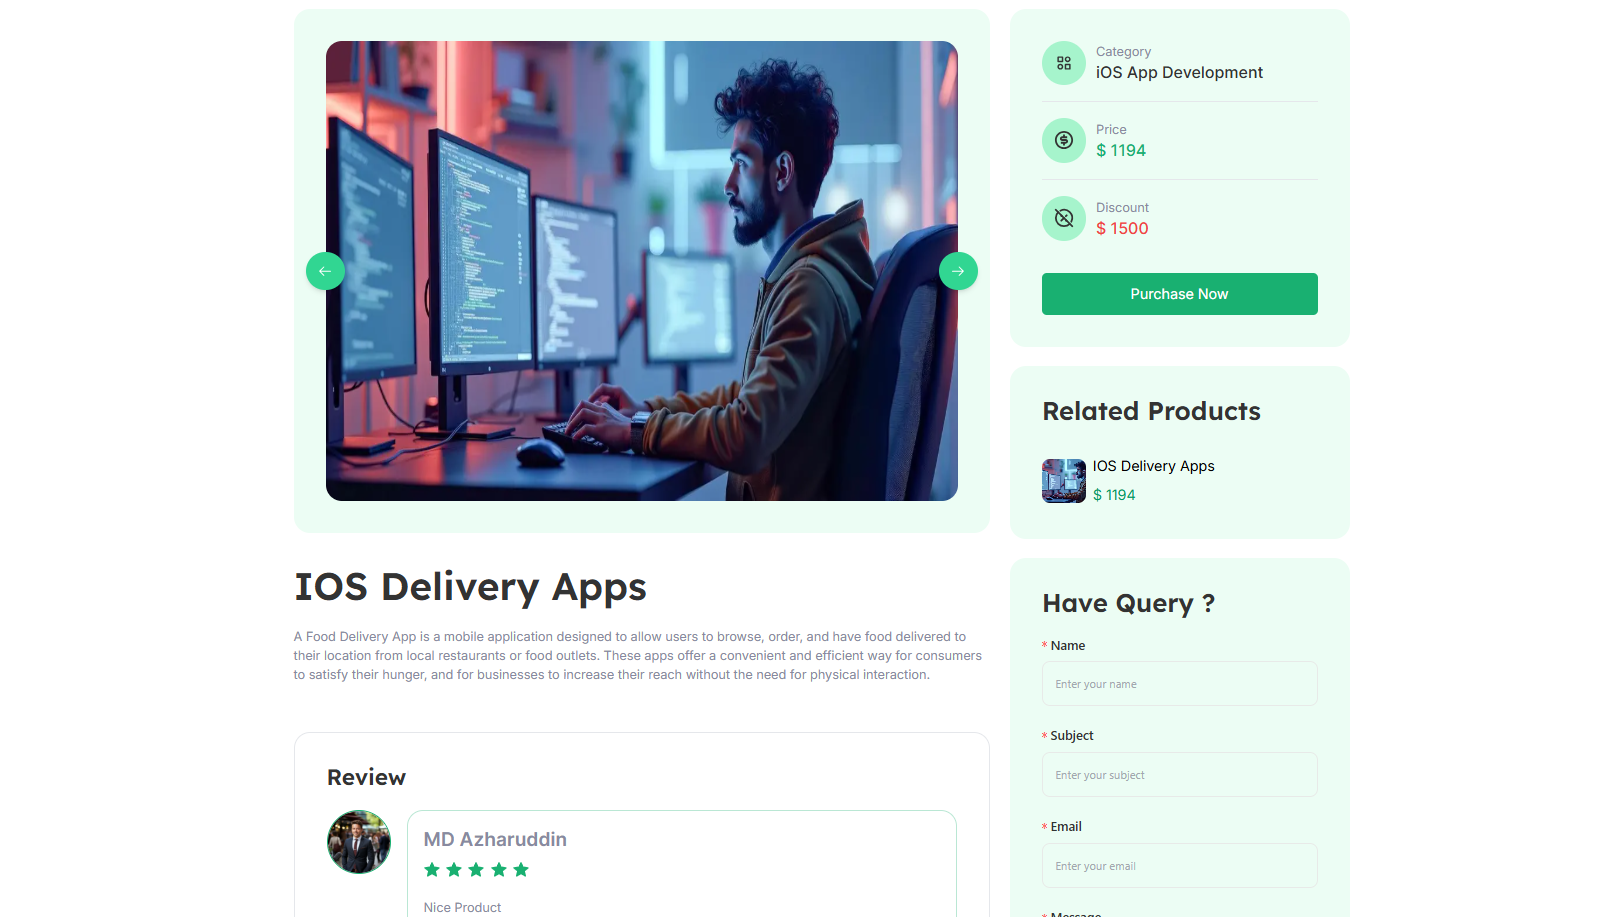Click the 'iOS App Development' category text

[x=1179, y=73]
